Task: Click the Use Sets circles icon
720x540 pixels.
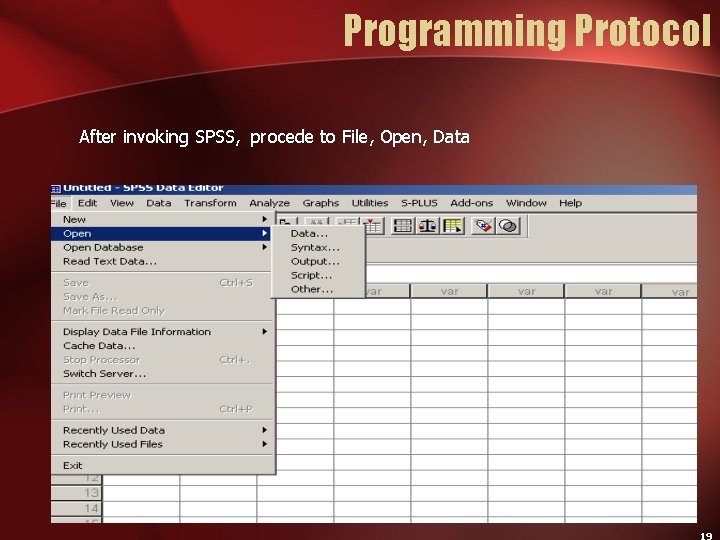Action: [508, 226]
